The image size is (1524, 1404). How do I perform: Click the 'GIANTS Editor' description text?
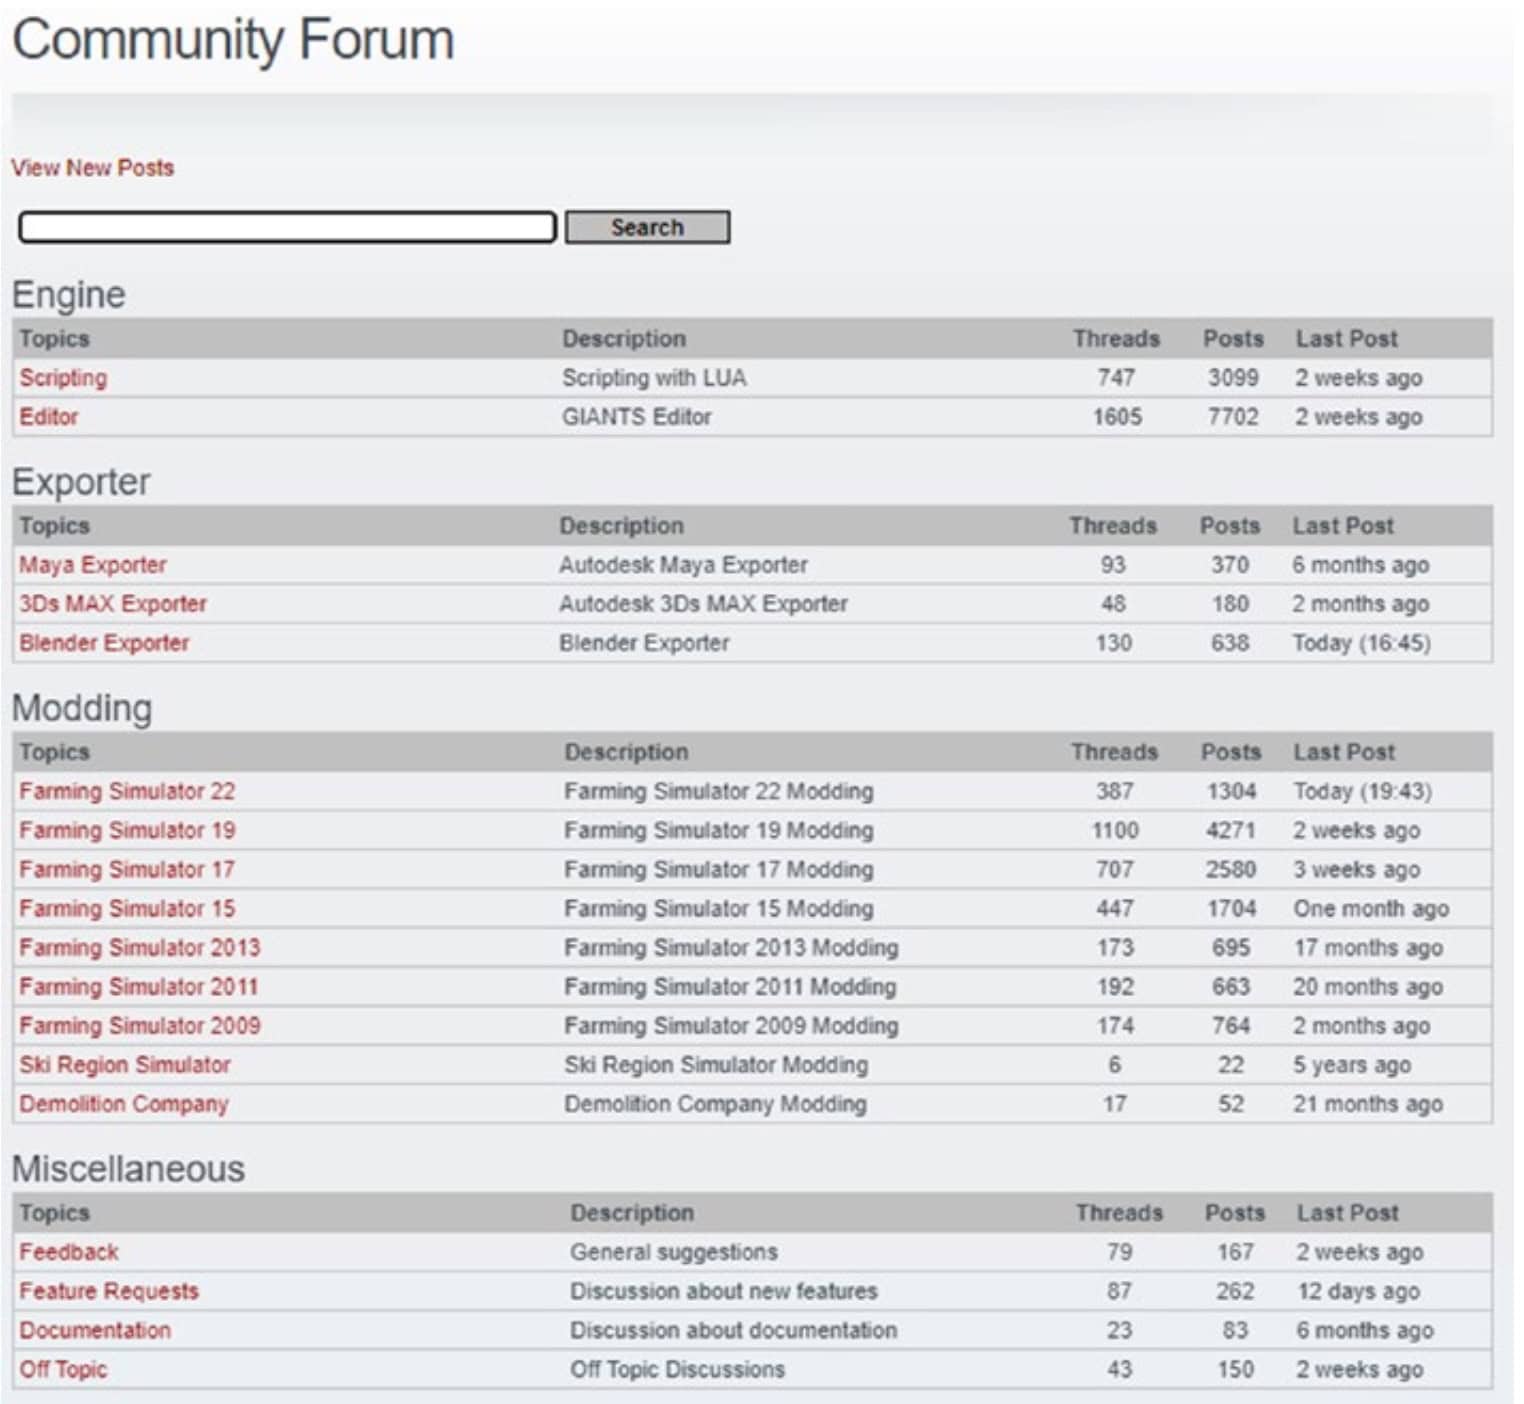[636, 417]
